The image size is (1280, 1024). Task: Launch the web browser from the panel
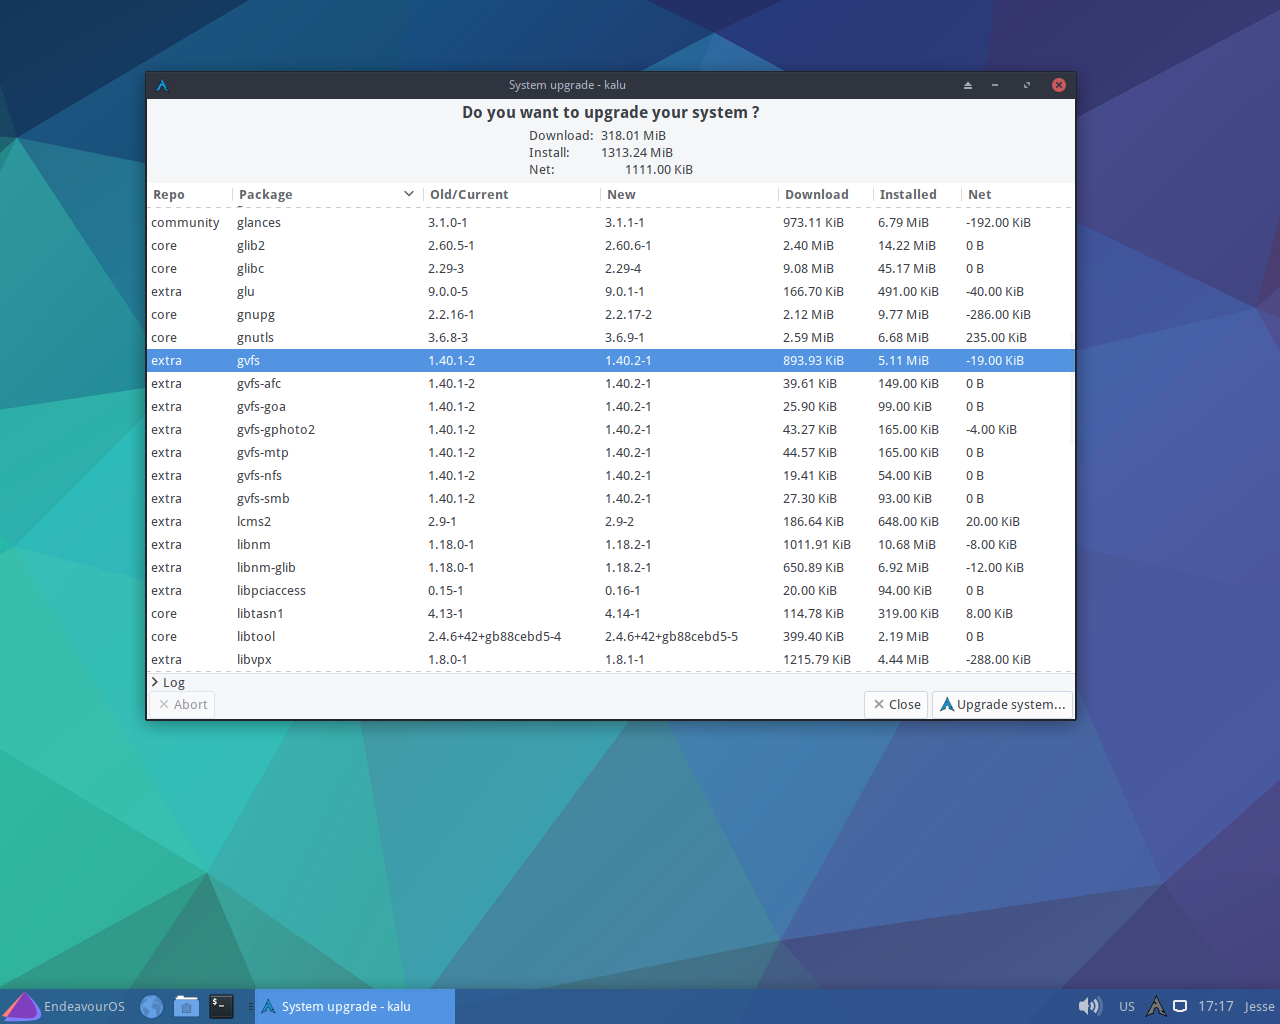(152, 1006)
